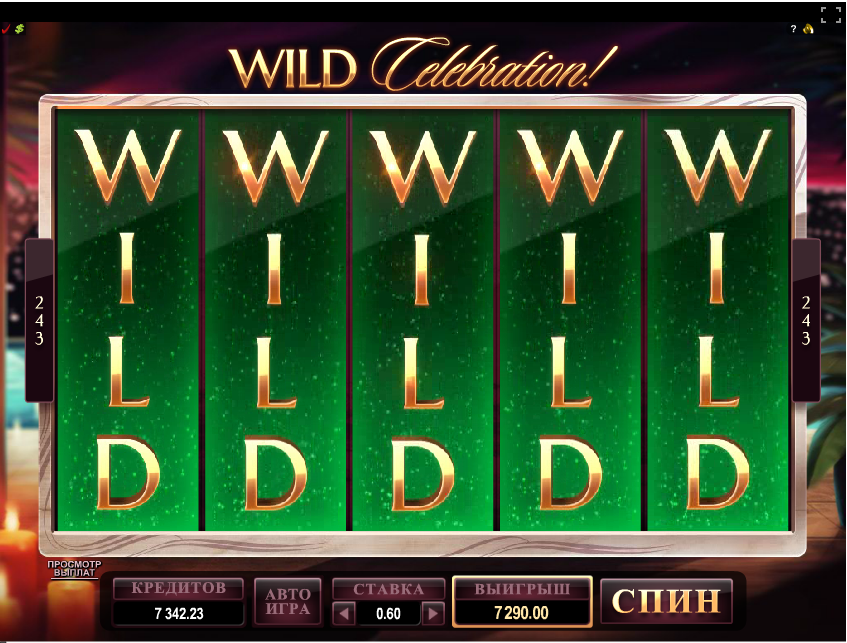Click the ВЫИГРЫШ win amount display
Screen dimensions: 847x643
522,601
